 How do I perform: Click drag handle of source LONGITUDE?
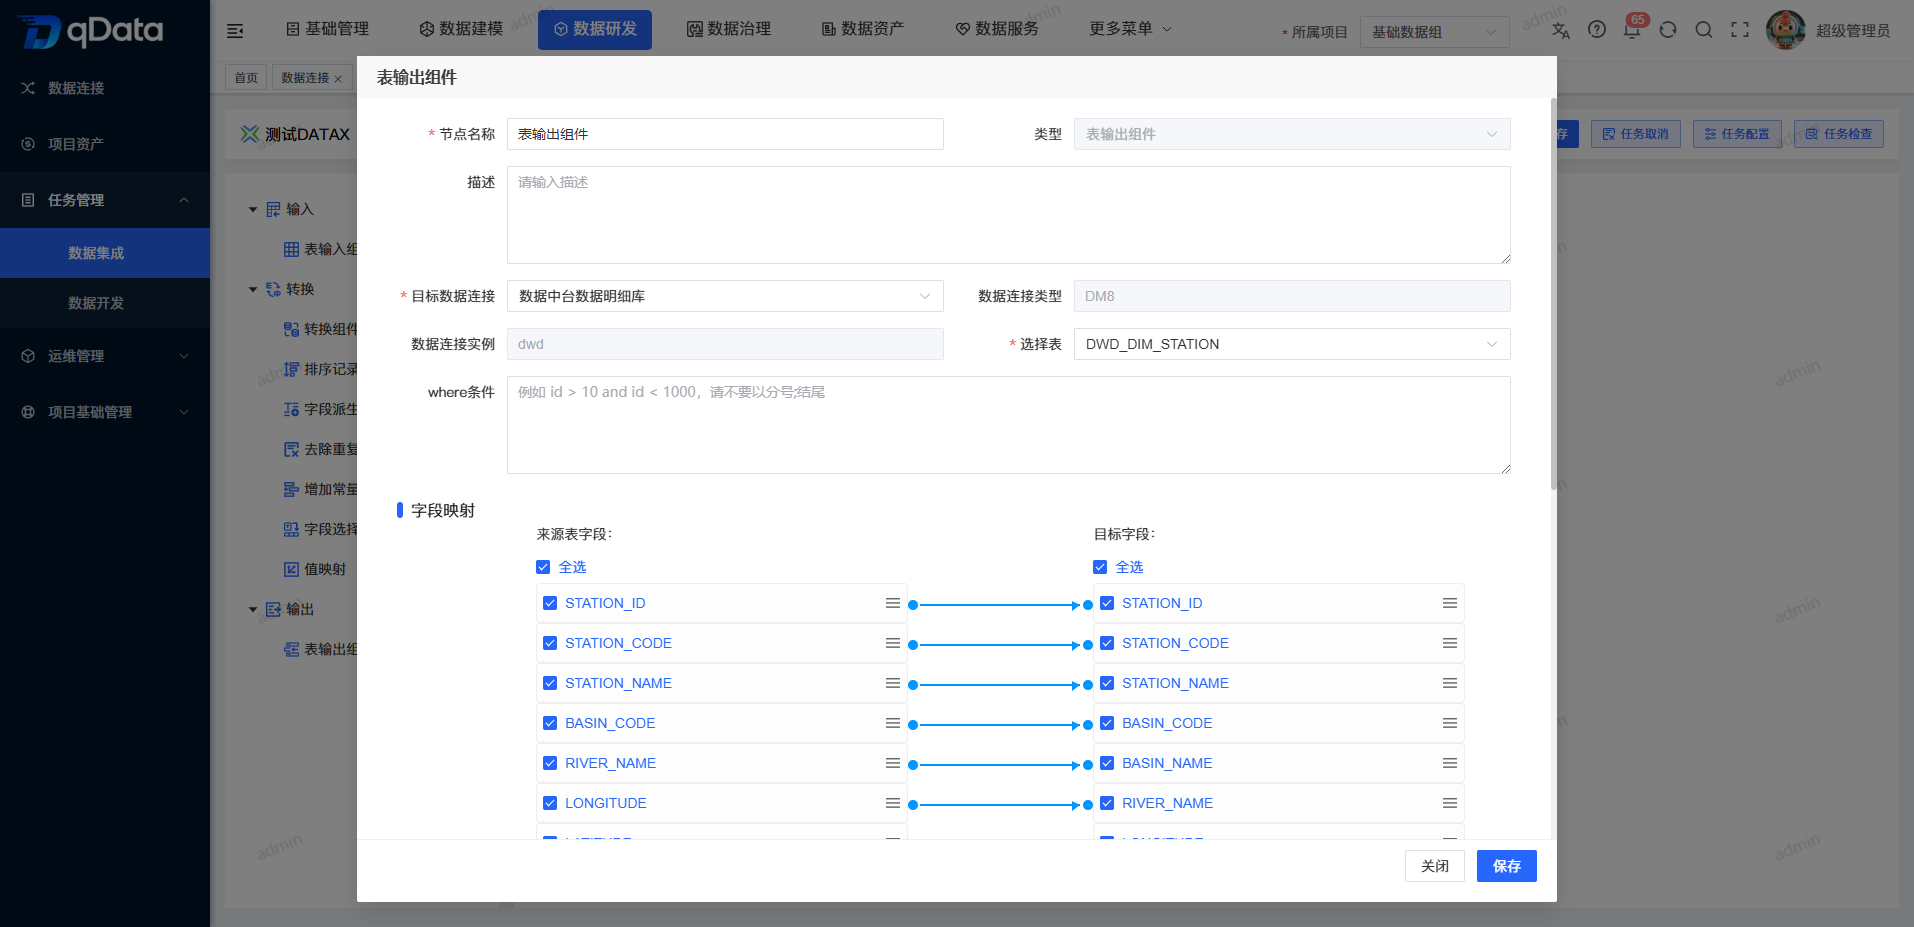(x=893, y=803)
